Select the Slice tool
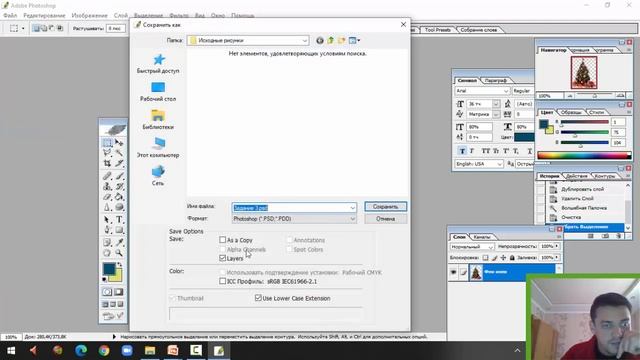Viewport: 640px width, 360px height. 119,164
